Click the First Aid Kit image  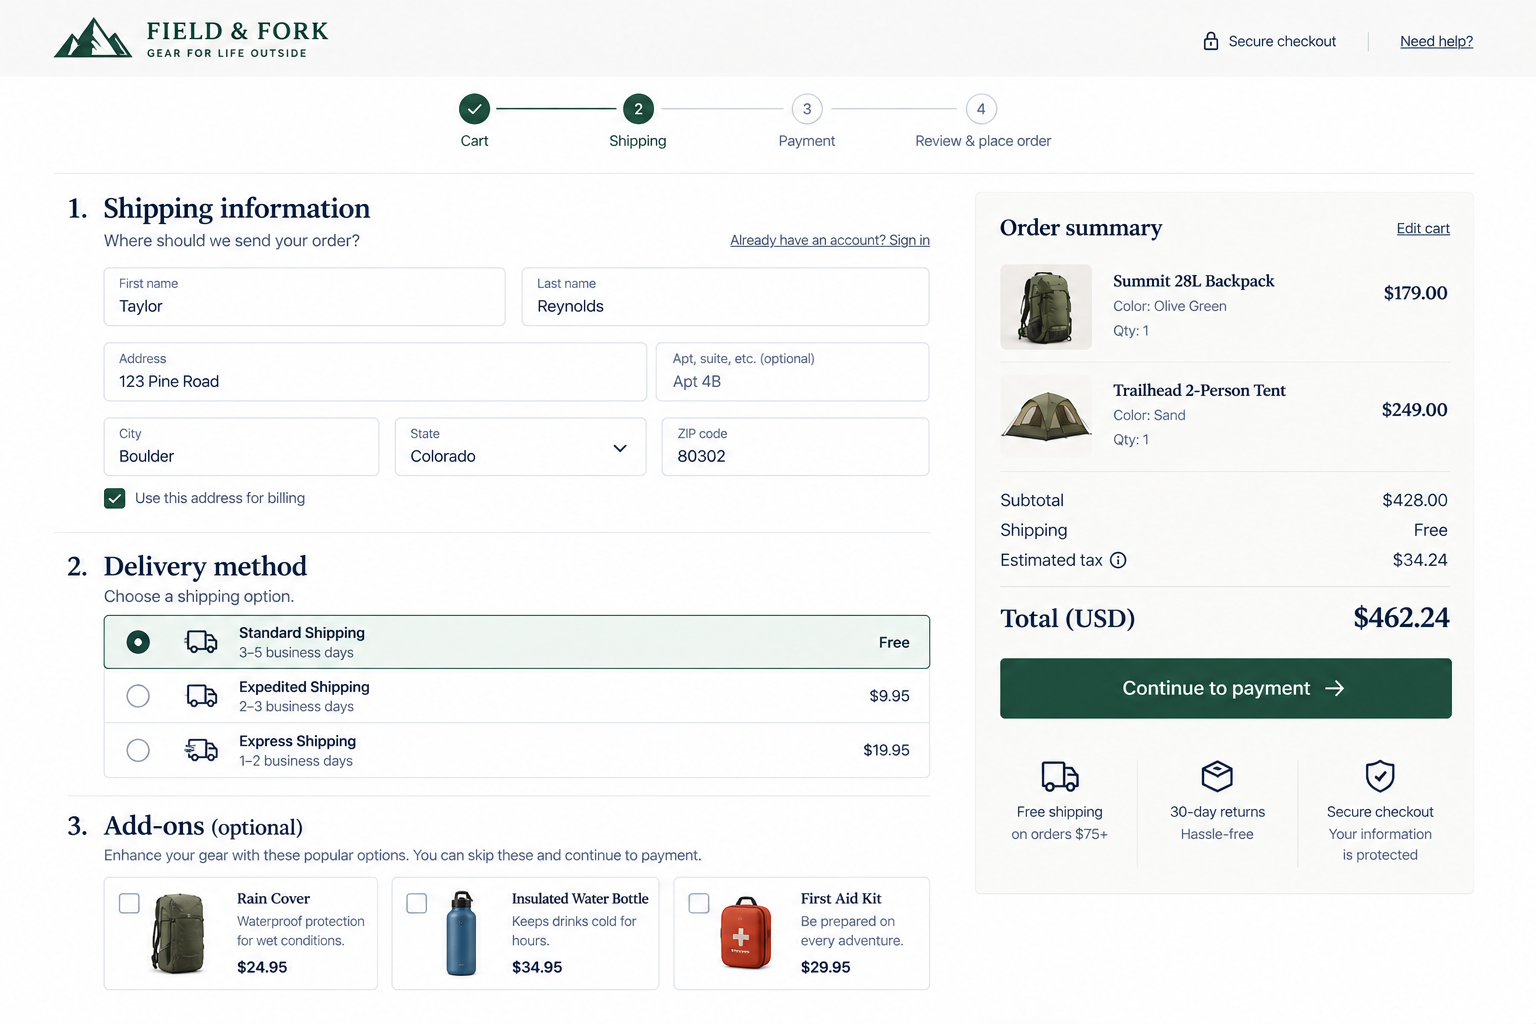pyautogui.click(x=746, y=933)
